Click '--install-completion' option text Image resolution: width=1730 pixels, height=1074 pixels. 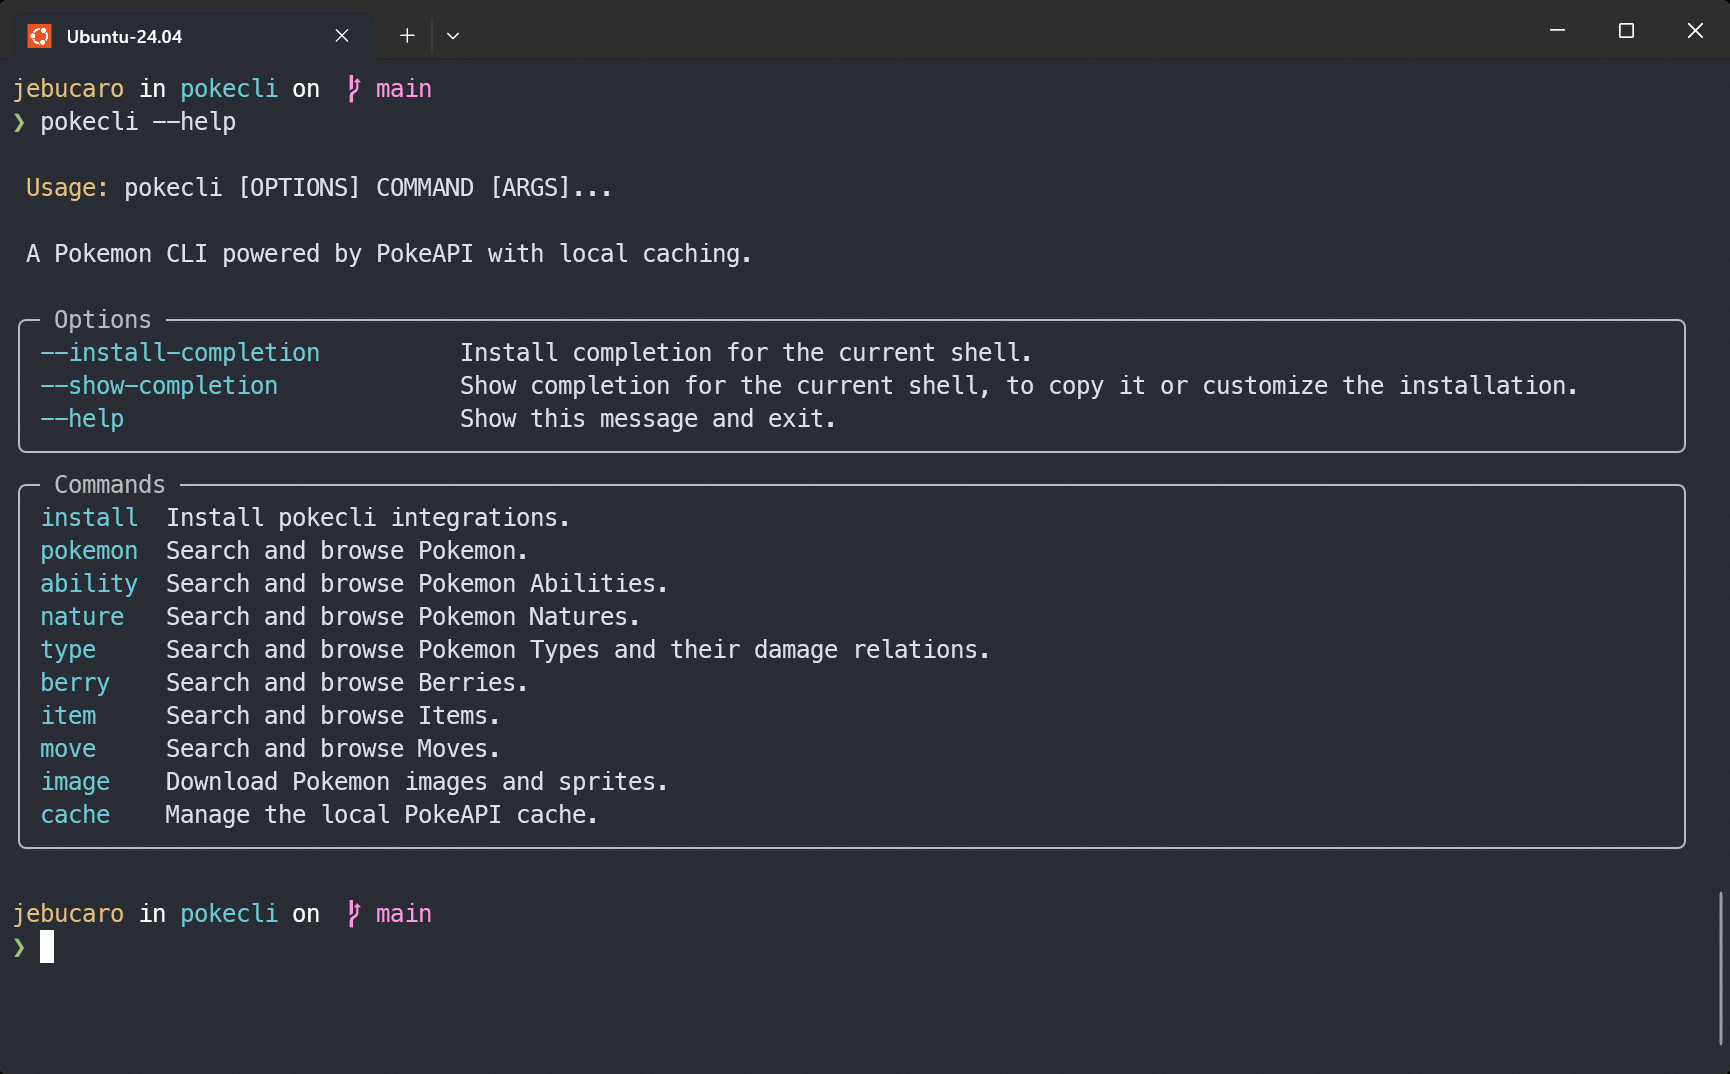[180, 353]
